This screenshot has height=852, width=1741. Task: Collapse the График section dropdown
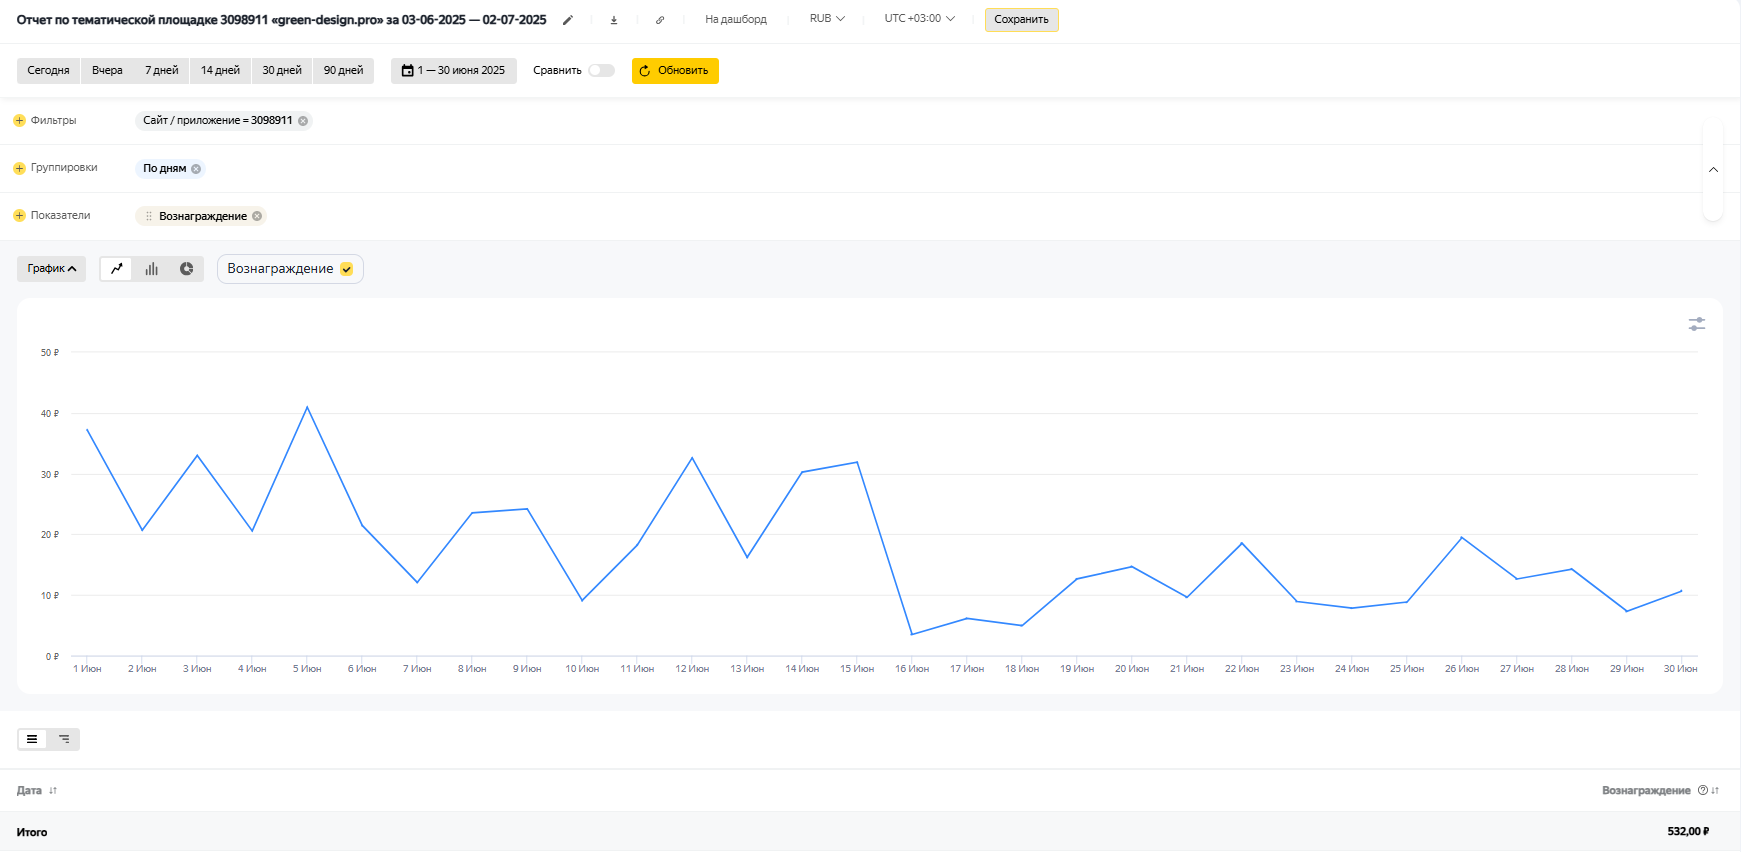click(52, 269)
